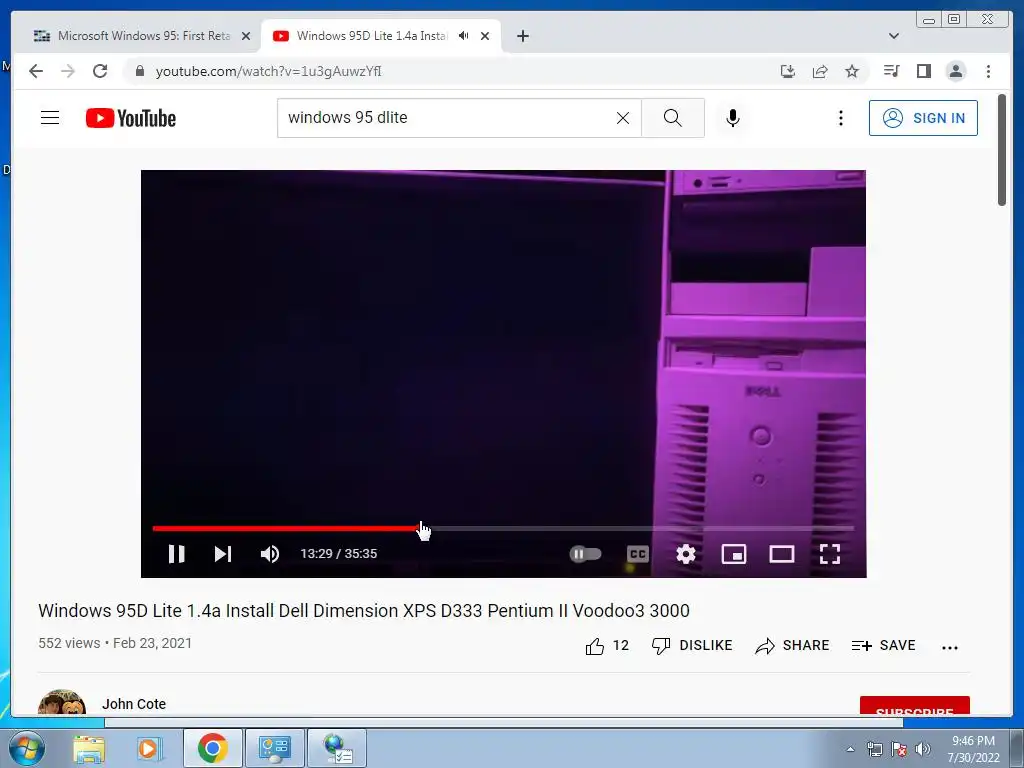
Task: Switch to theater mode icon
Action: (782, 554)
